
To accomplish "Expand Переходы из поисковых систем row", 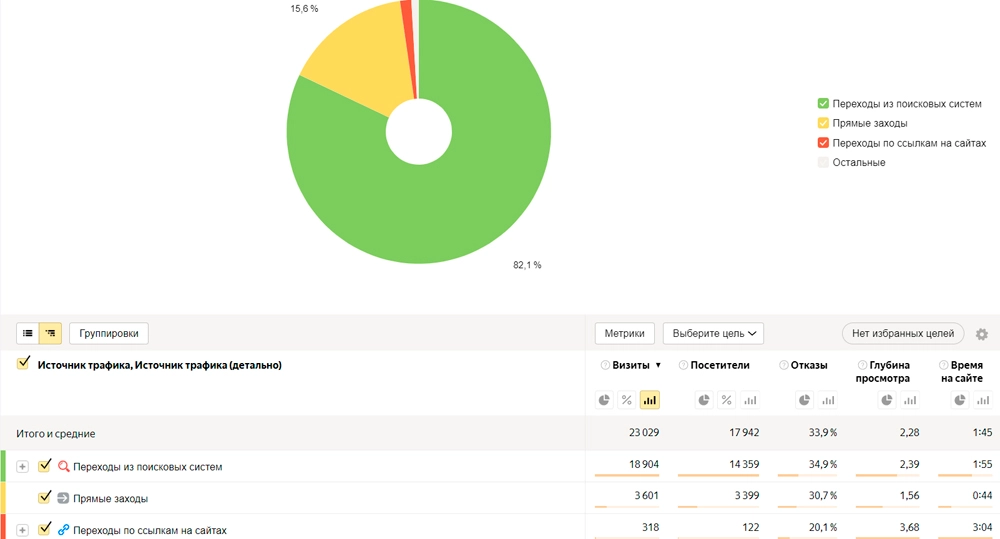I will [x=22, y=467].
